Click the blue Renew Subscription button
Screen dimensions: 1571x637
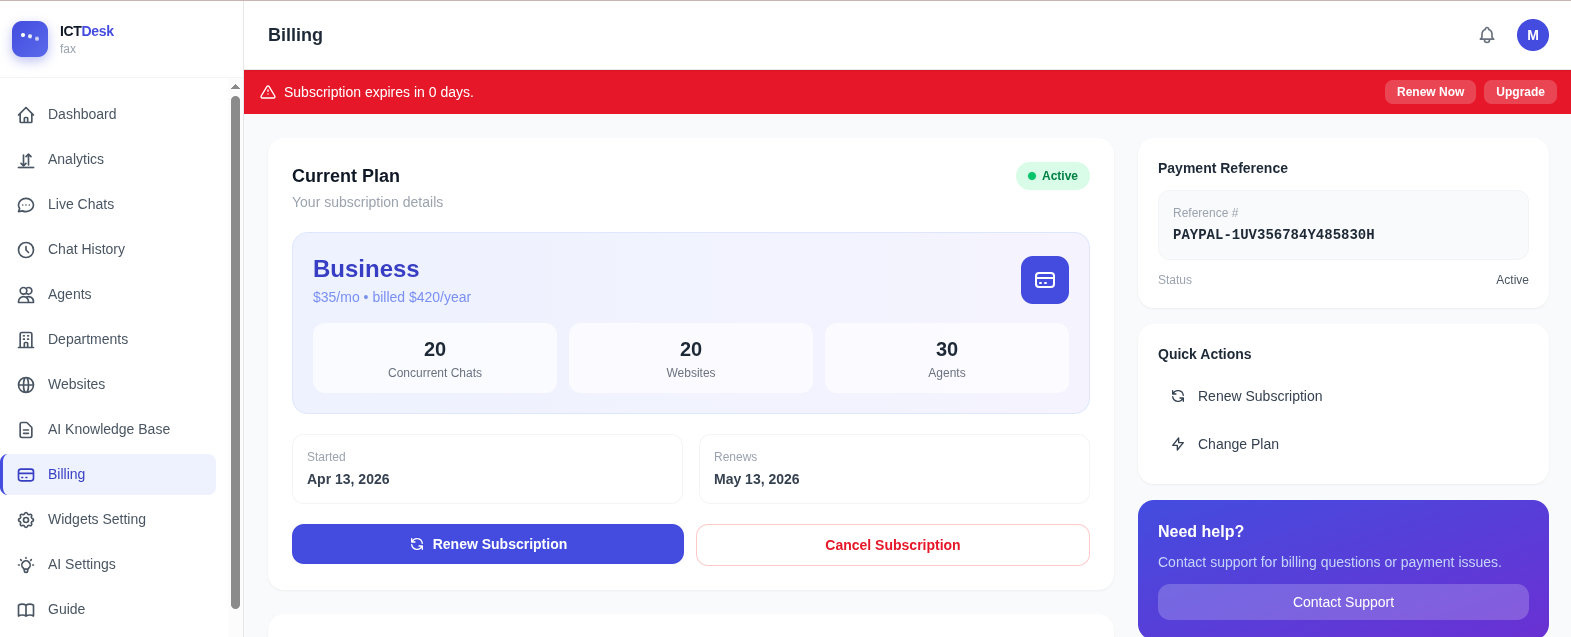[x=488, y=544]
